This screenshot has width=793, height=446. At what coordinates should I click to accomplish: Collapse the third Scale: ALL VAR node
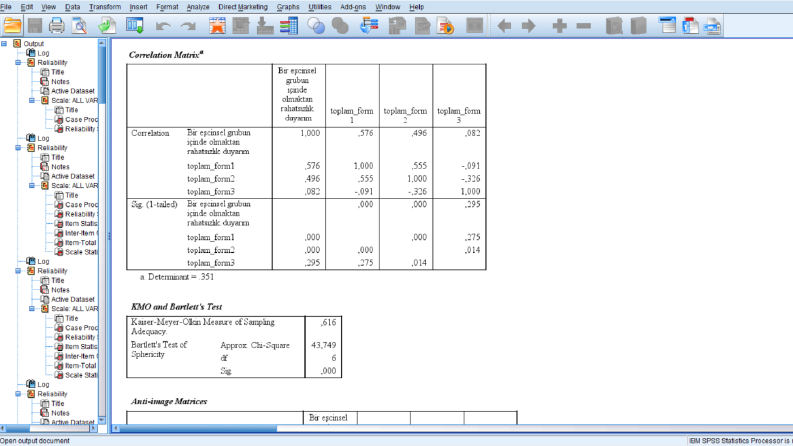tap(32, 308)
